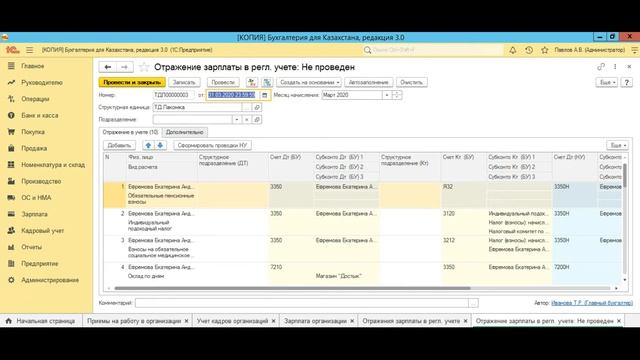640x360 pixels.
Task: Open Руководителю section
Action: [42, 82]
